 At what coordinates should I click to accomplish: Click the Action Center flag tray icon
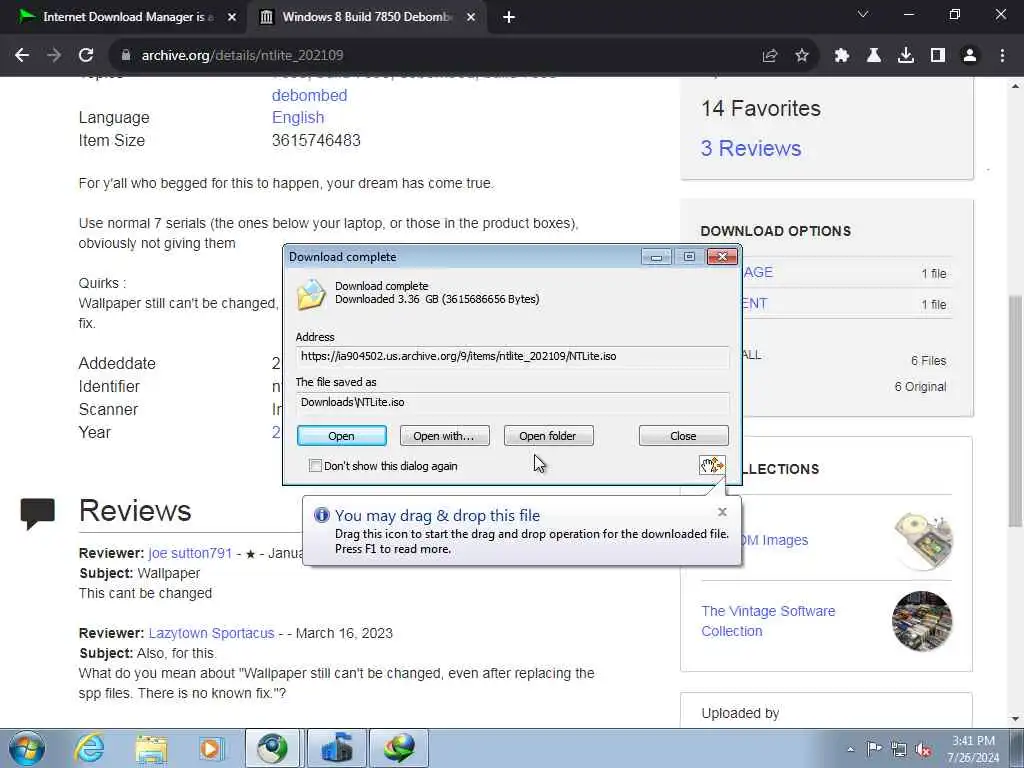coord(874,748)
